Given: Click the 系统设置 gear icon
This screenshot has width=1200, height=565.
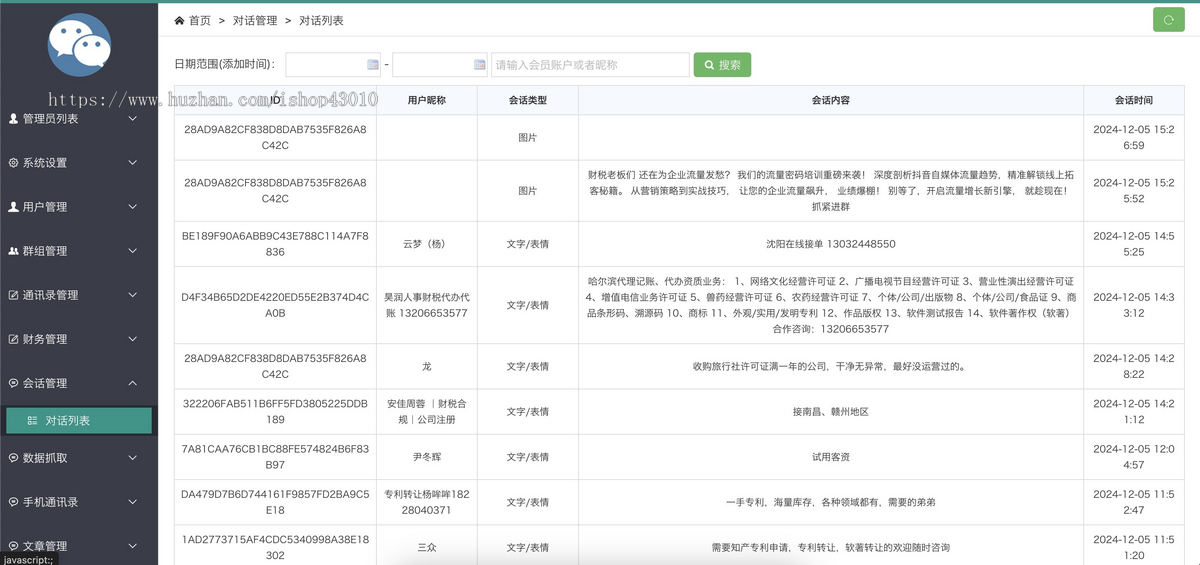Looking at the screenshot, I should pos(13,163).
